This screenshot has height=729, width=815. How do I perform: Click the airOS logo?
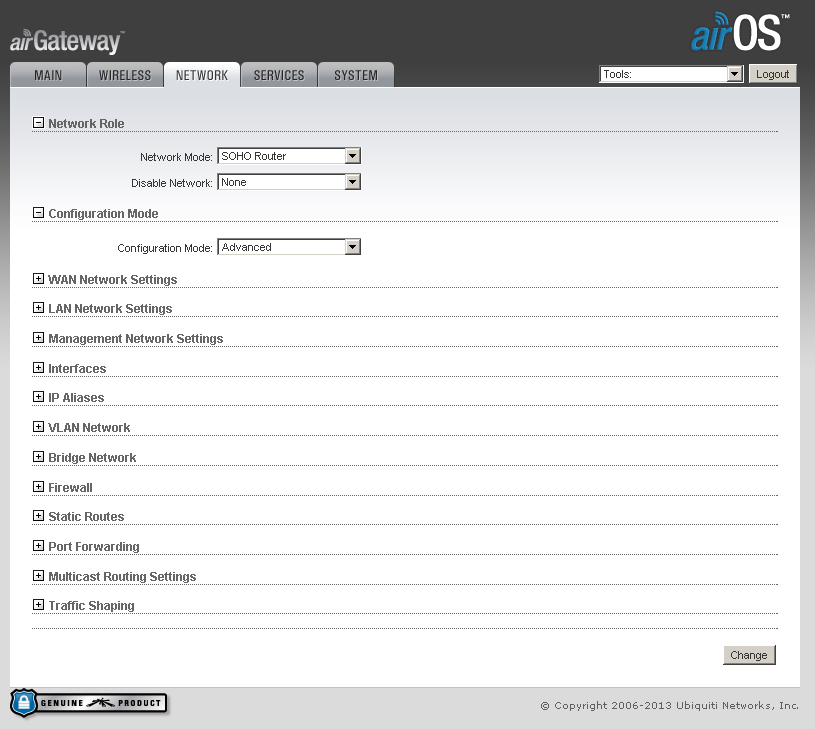pos(737,32)
